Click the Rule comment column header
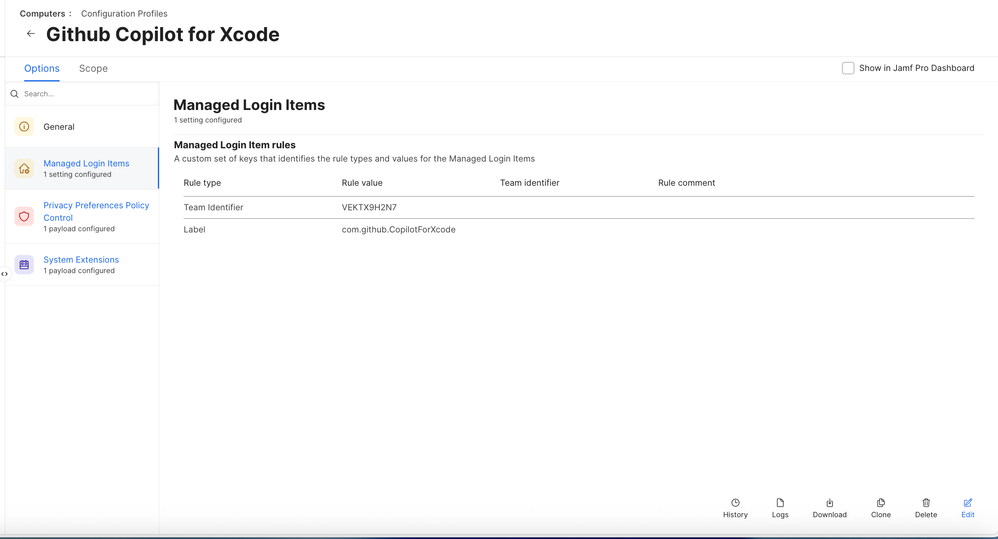The image size is (998, 539). pyautogui.click(x=687, y=183)
